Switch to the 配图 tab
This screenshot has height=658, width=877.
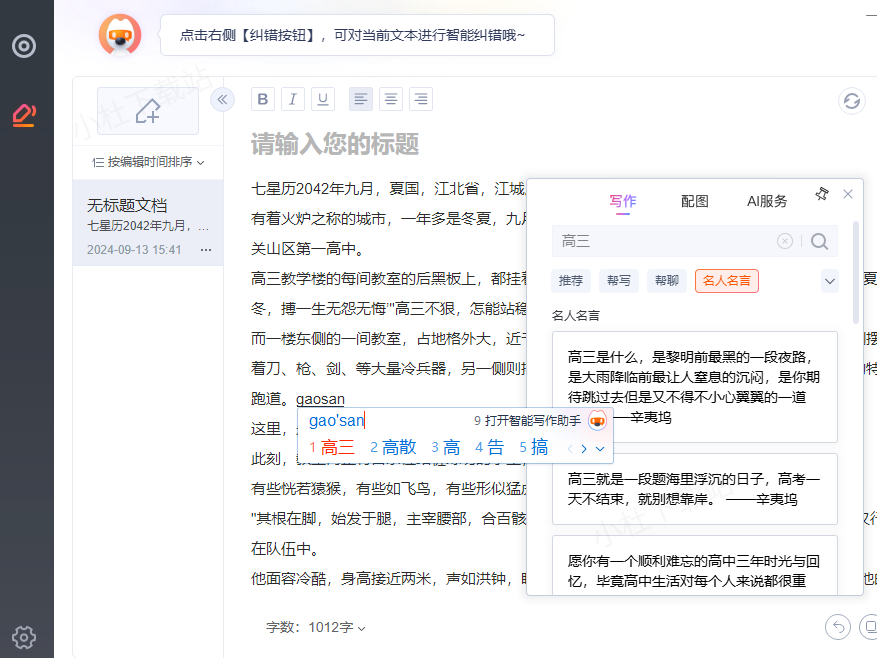click(x=694, y=201)
